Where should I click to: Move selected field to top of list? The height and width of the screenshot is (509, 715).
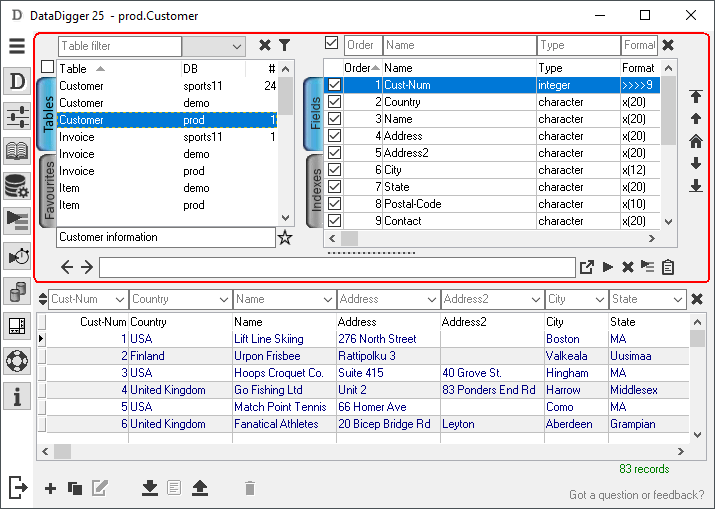tap(696, 97)
